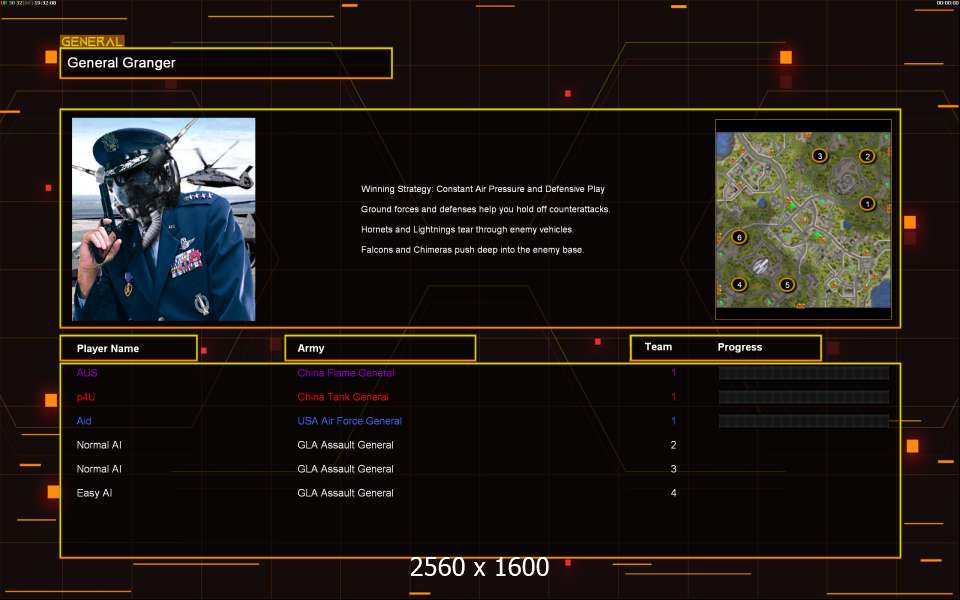960x600 pixels.
Task: Click the loading progress bar for Aid
Action: [x=803, y=421]
